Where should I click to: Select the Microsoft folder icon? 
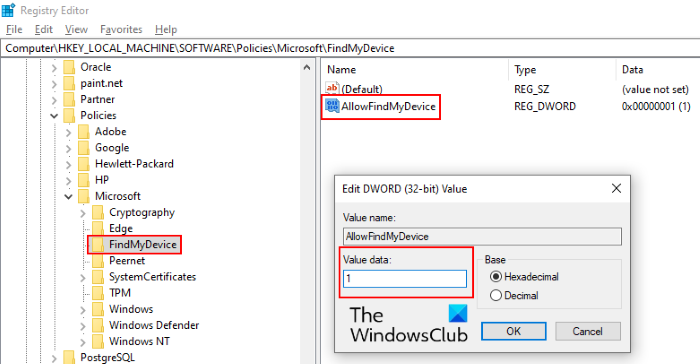[83, 196]
